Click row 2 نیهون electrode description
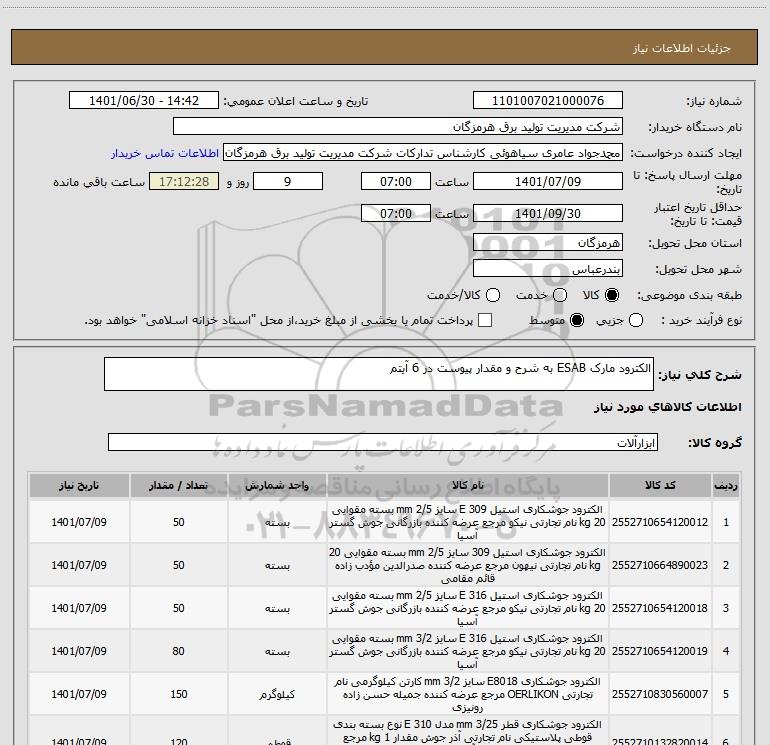This screenshot has height=745, width=770. 468,565
